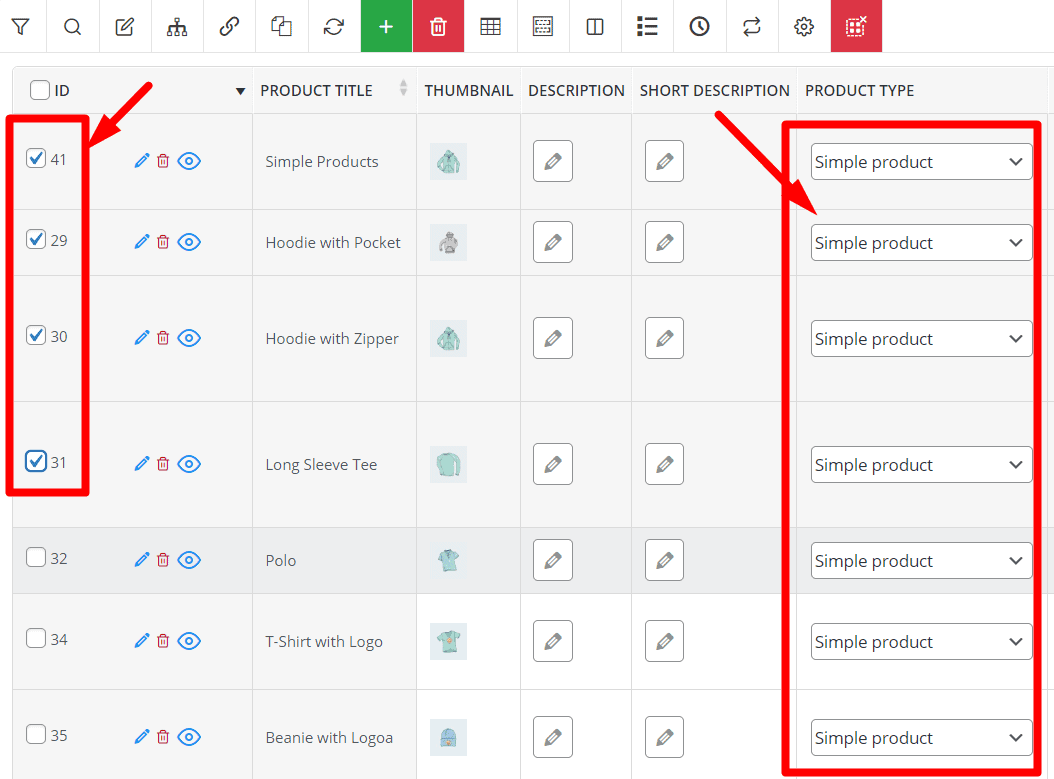Click the duplicate/copy toolbar icon
This screenshot has height=779, width=1054.
click(x=281, y=26)
